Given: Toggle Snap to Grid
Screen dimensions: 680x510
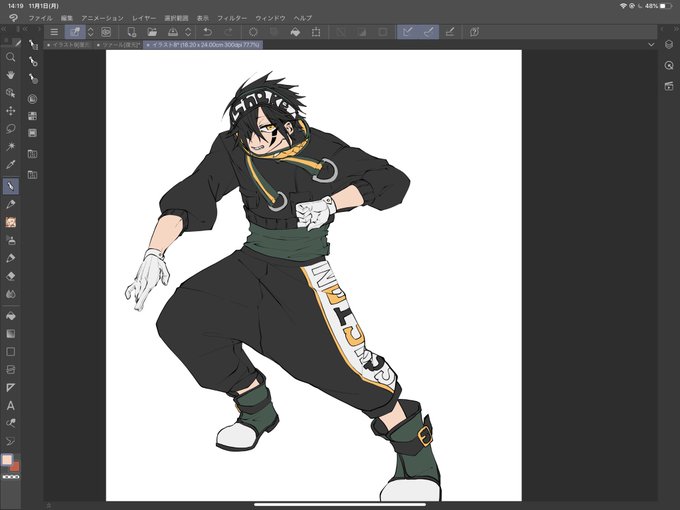Looking at the screenshot, I should coord(450,32).
